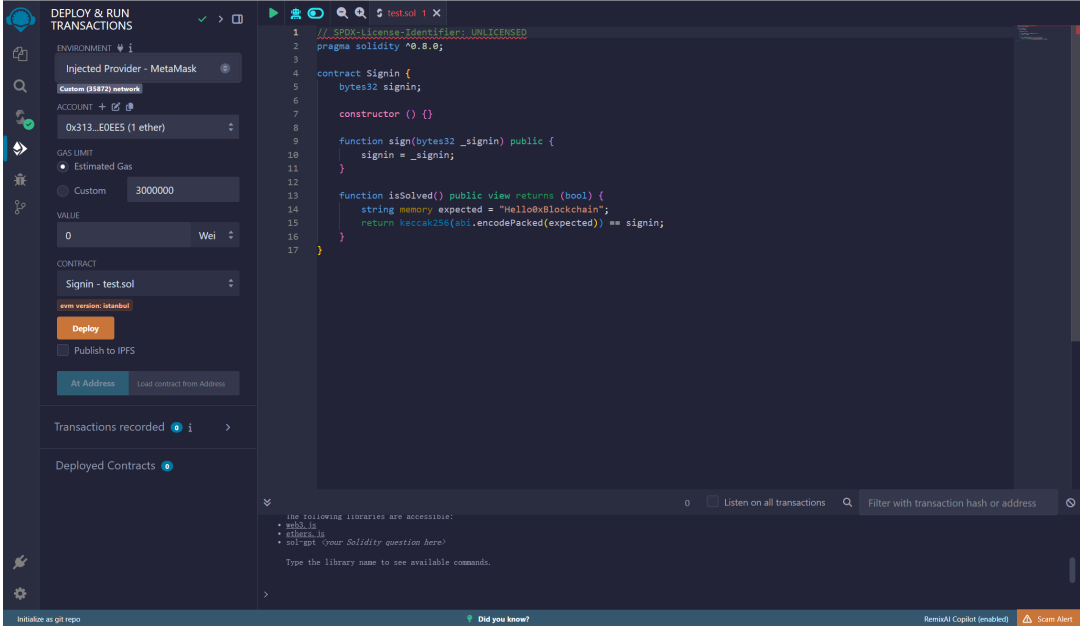This screenshot has height=627, width=1080.
Task: Click the zoom in magnifier icon
Action: (360, 13)
